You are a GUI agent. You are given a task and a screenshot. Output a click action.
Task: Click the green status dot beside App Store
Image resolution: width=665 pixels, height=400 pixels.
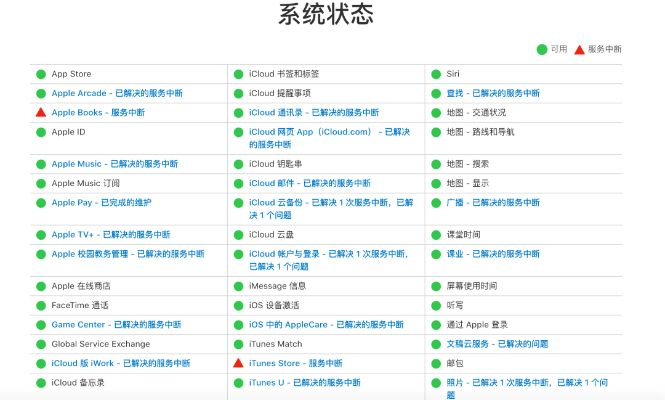41,74
